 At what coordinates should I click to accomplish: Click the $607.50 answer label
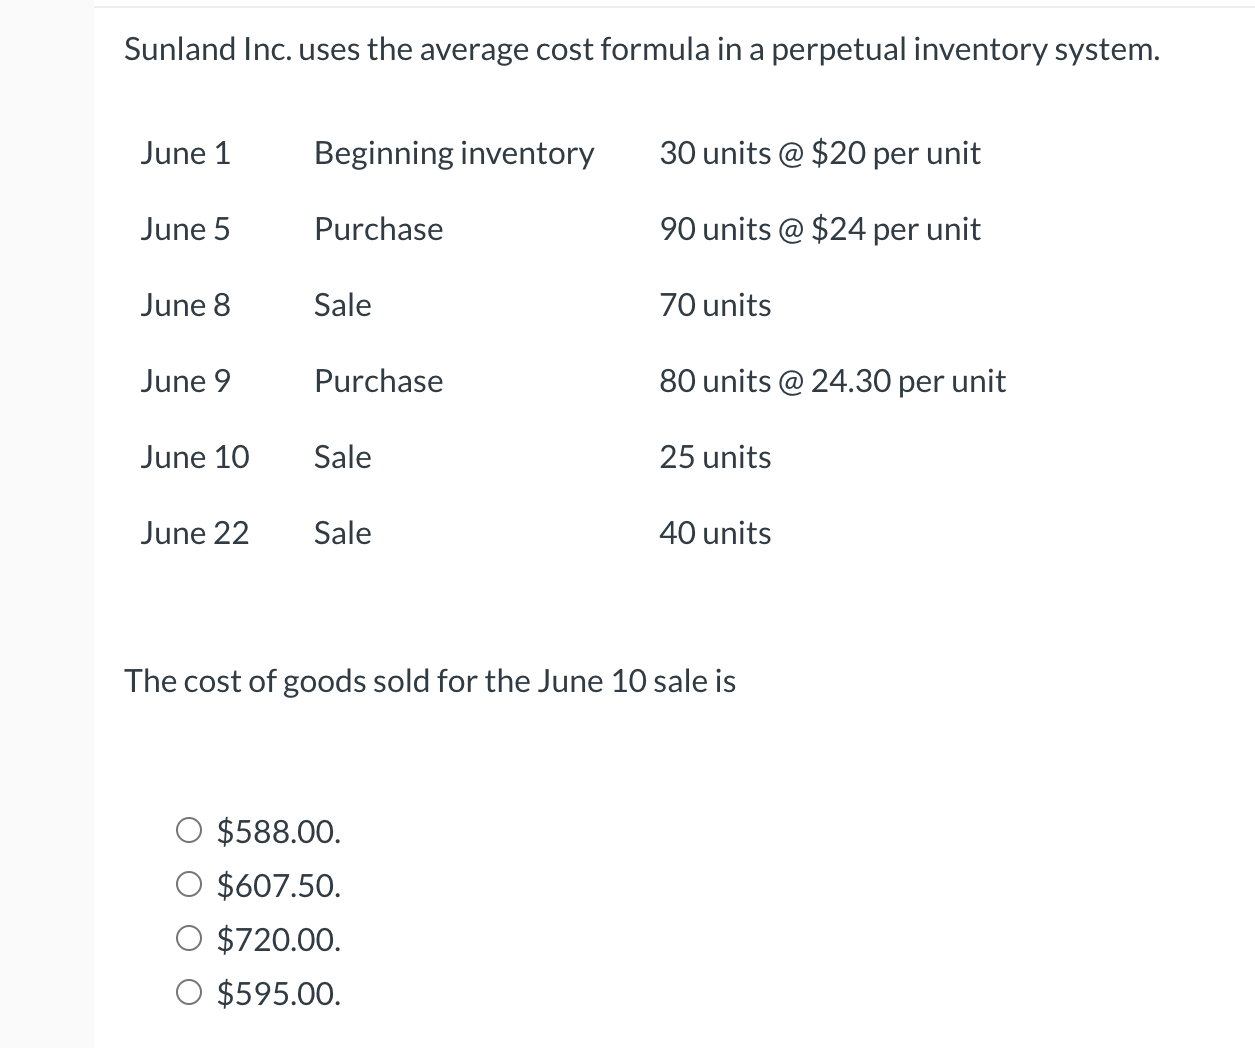click(279, 885)
